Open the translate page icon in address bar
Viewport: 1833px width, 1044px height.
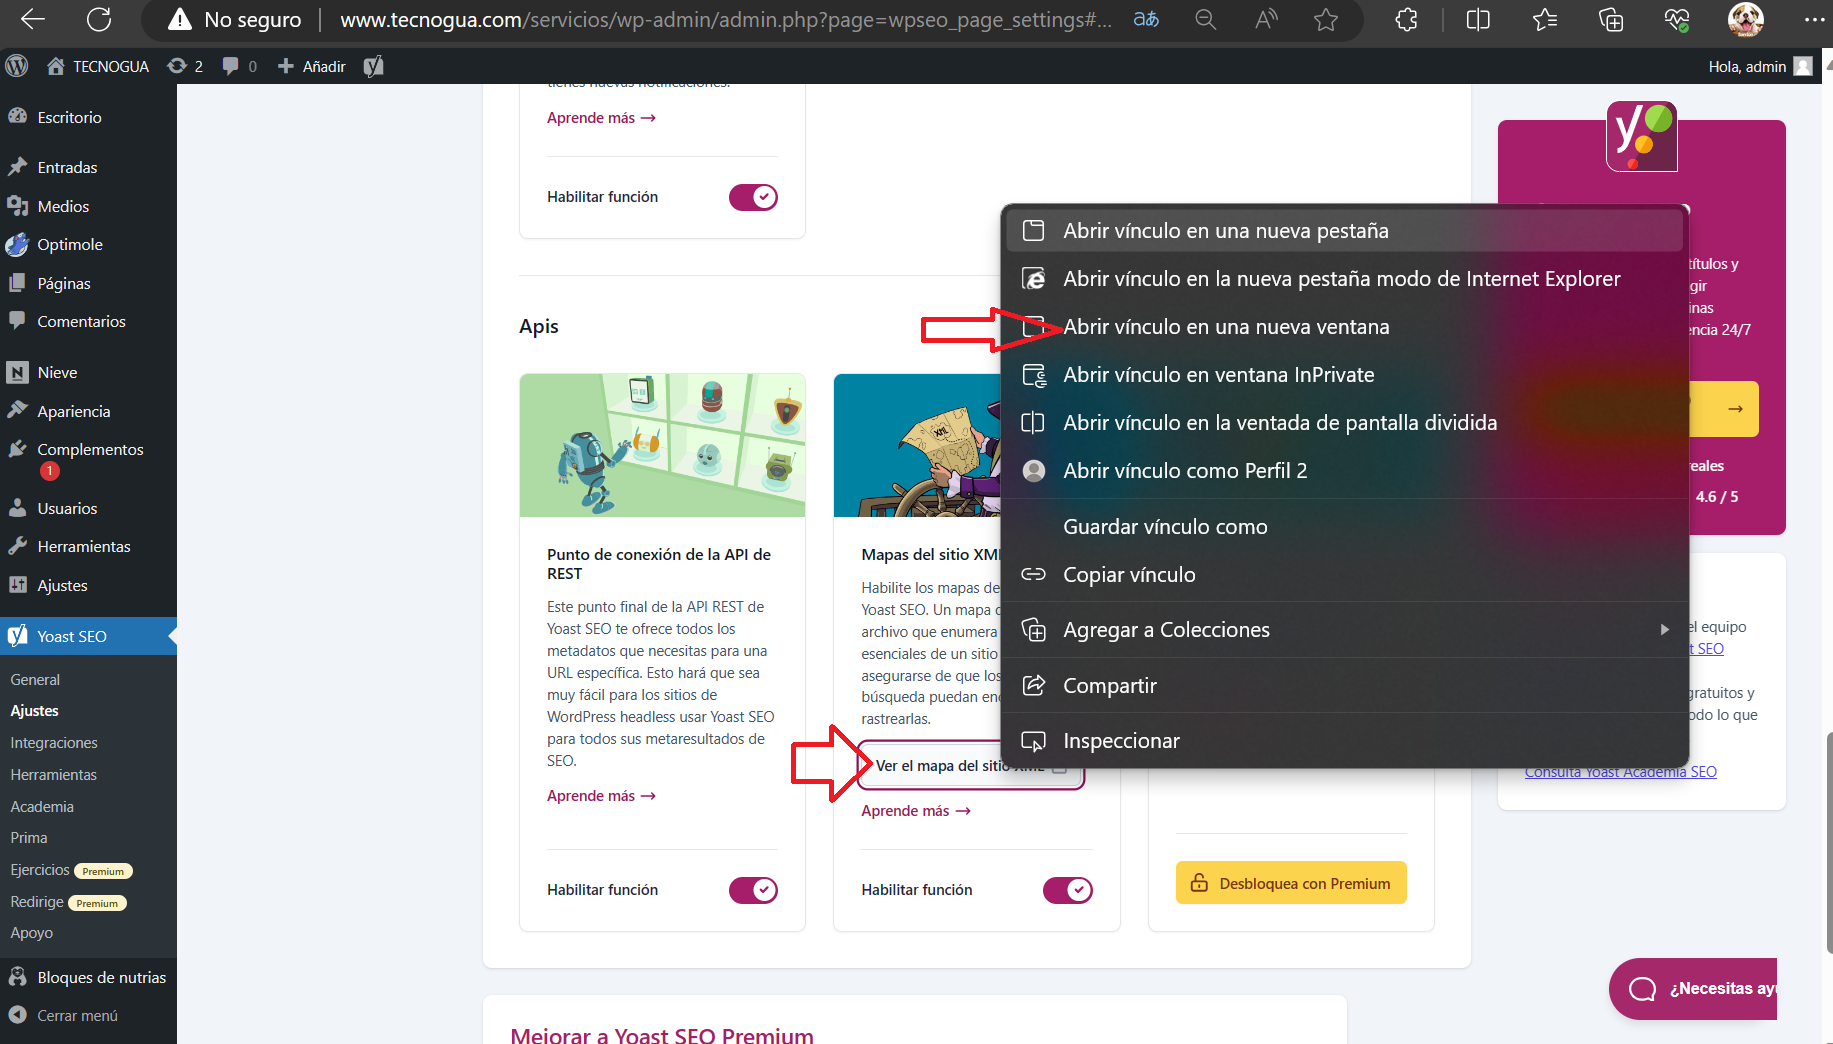click(1146, 19)
